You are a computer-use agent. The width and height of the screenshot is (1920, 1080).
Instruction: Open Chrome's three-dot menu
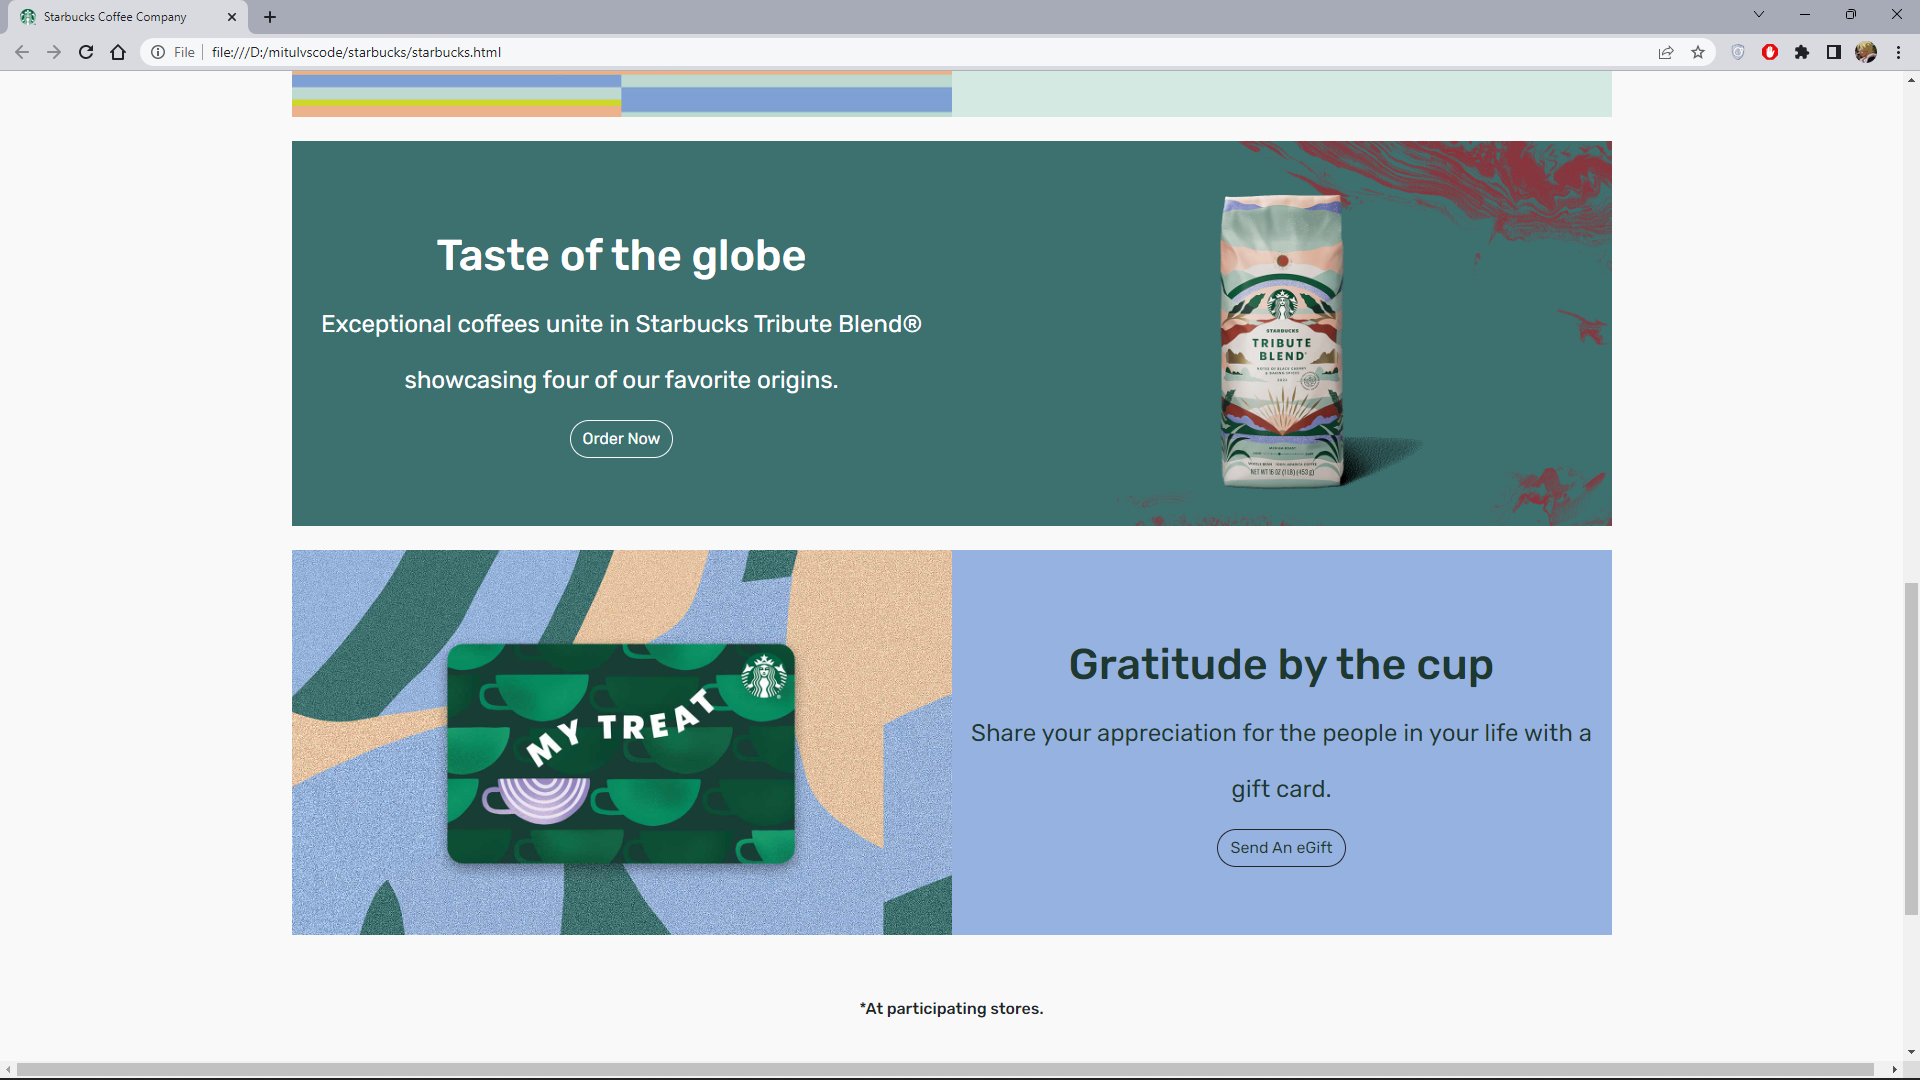coord(1899,52)
